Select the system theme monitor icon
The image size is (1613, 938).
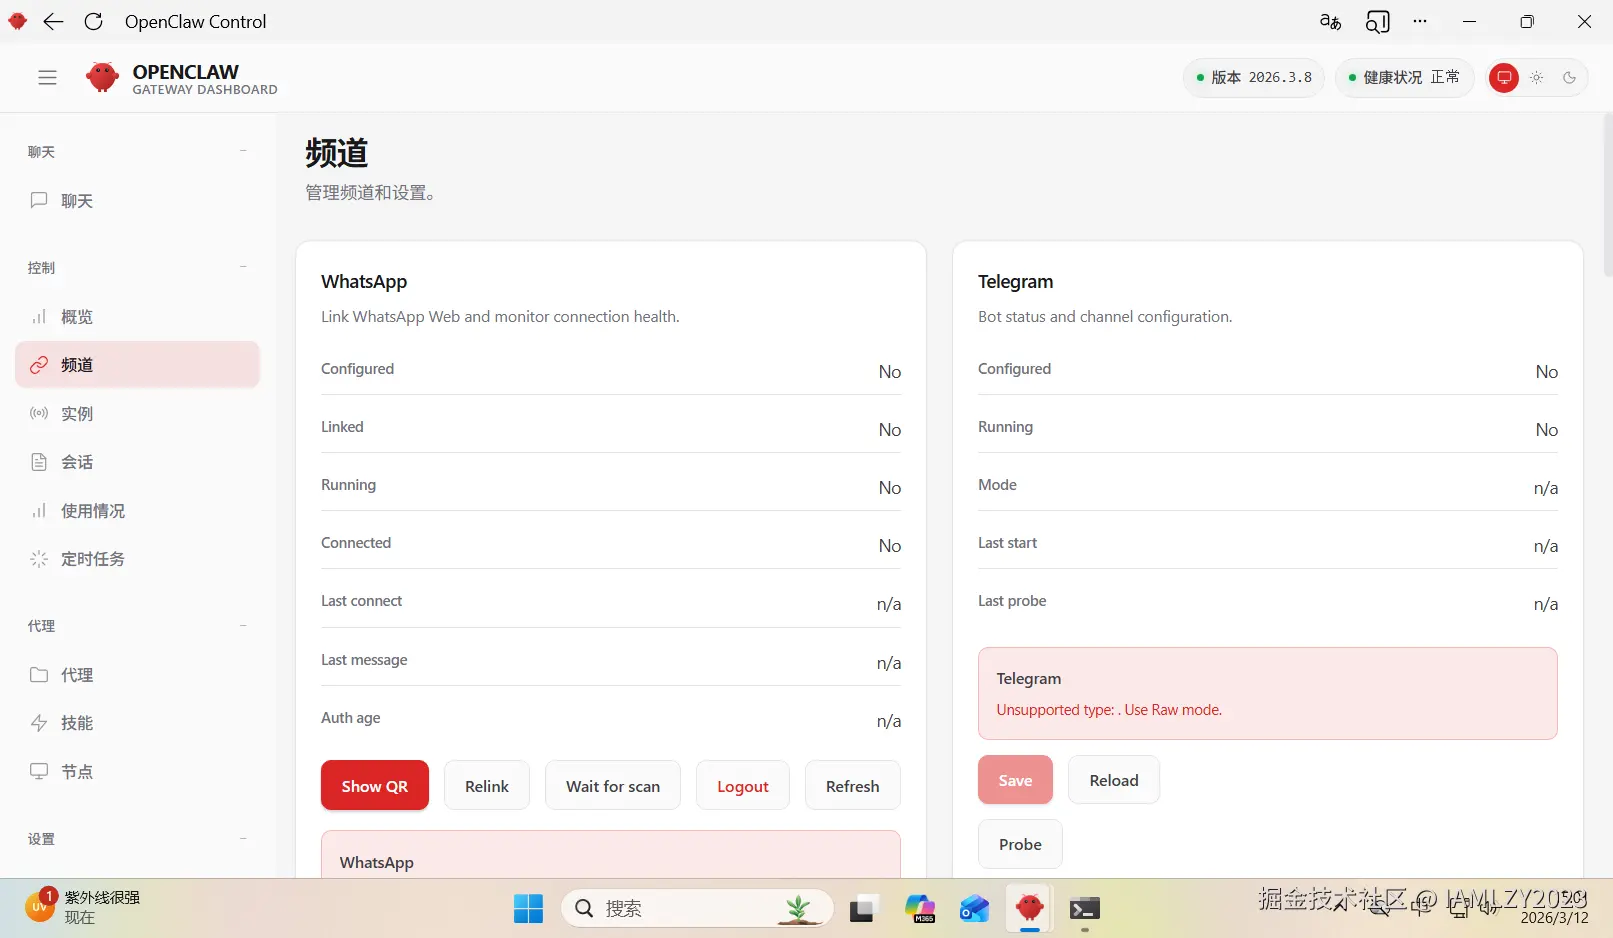point(1503,78)
